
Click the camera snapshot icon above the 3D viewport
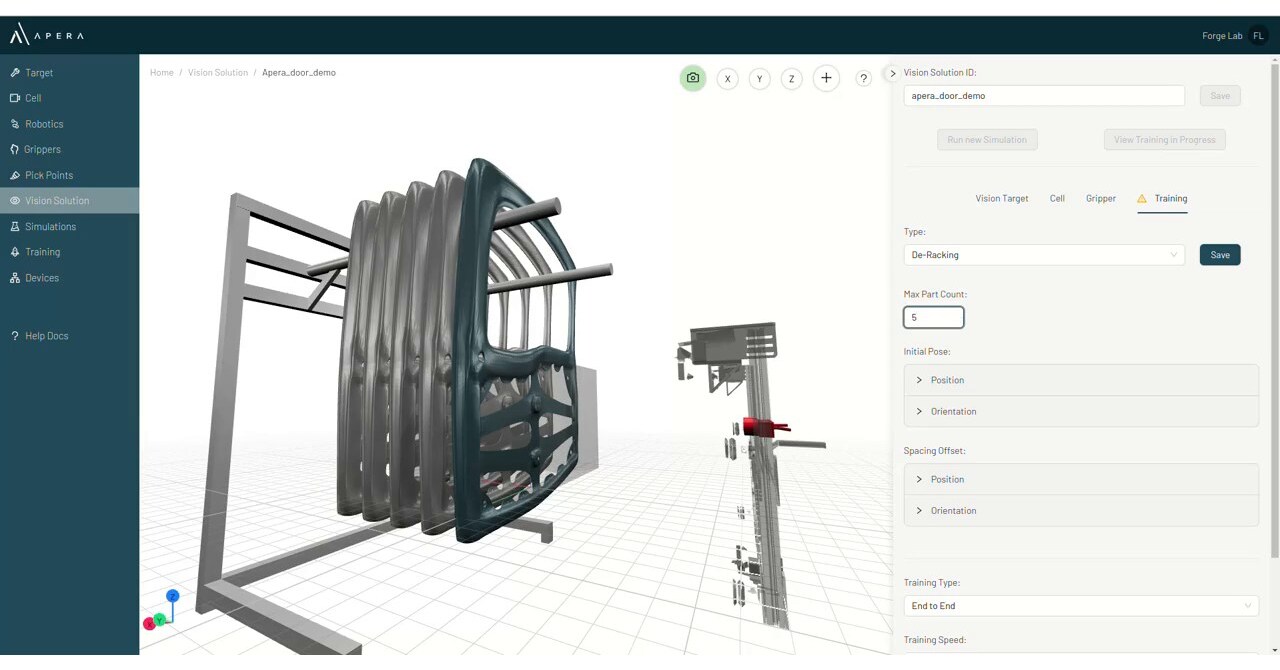(x=693, y=77)
